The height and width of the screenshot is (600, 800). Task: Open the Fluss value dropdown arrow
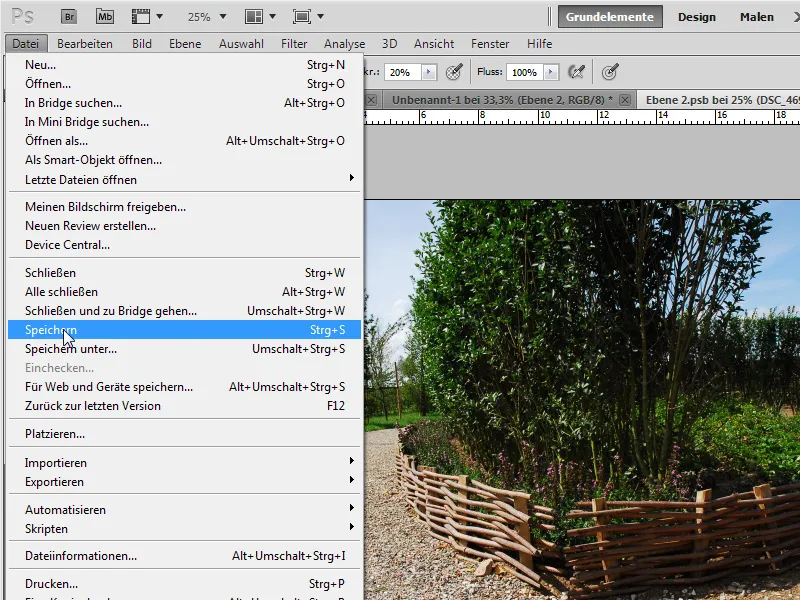pyautogui.click(x=550, y=72)
